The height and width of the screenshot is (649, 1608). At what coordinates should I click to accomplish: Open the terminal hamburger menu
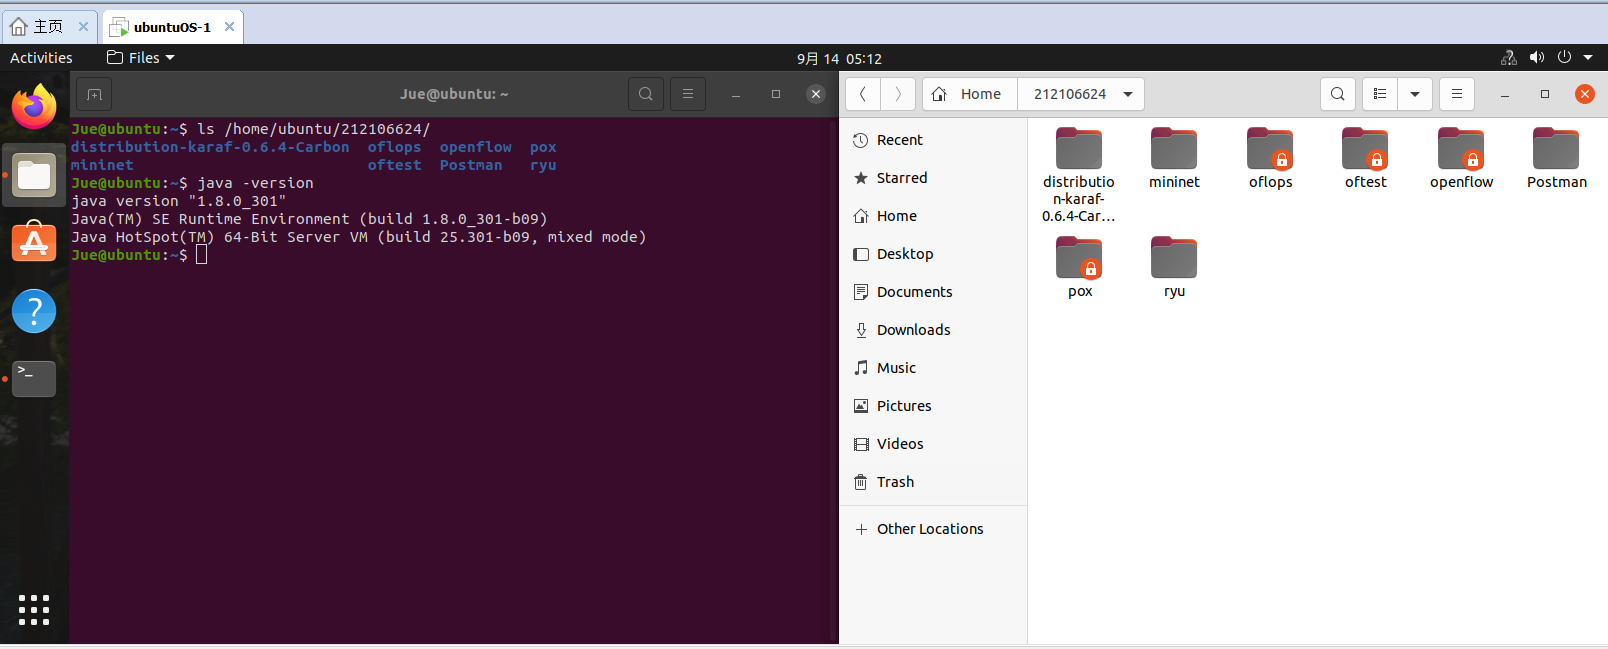[x=688, y=94]
